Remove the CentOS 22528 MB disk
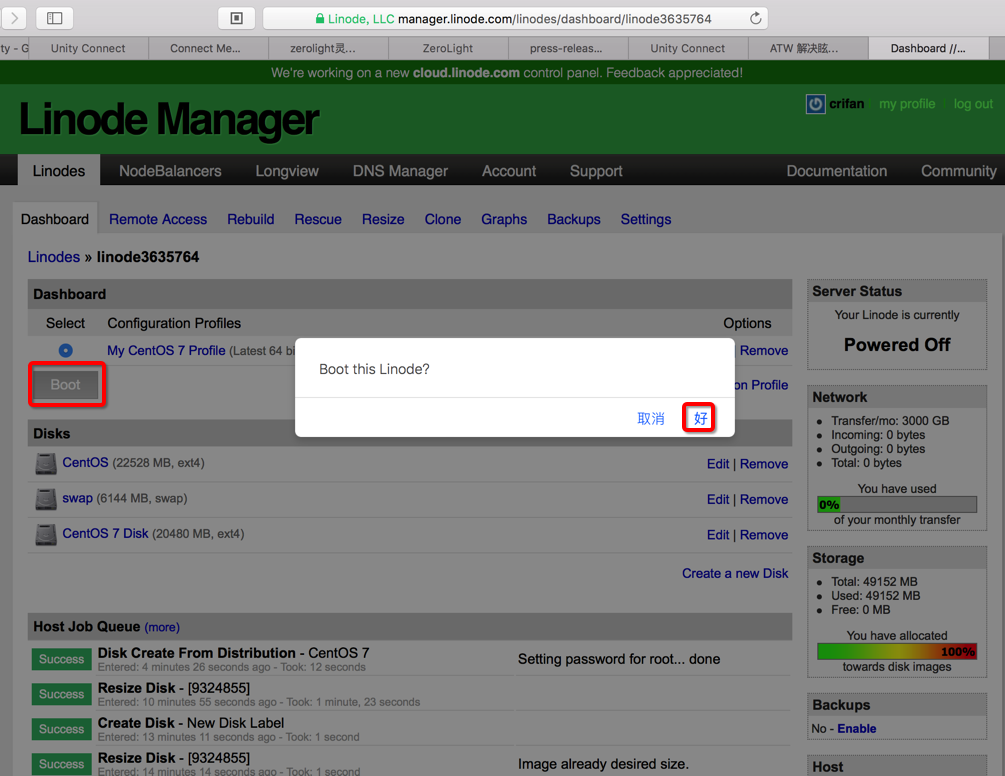The image size is (1005, 776). (764, 464)
